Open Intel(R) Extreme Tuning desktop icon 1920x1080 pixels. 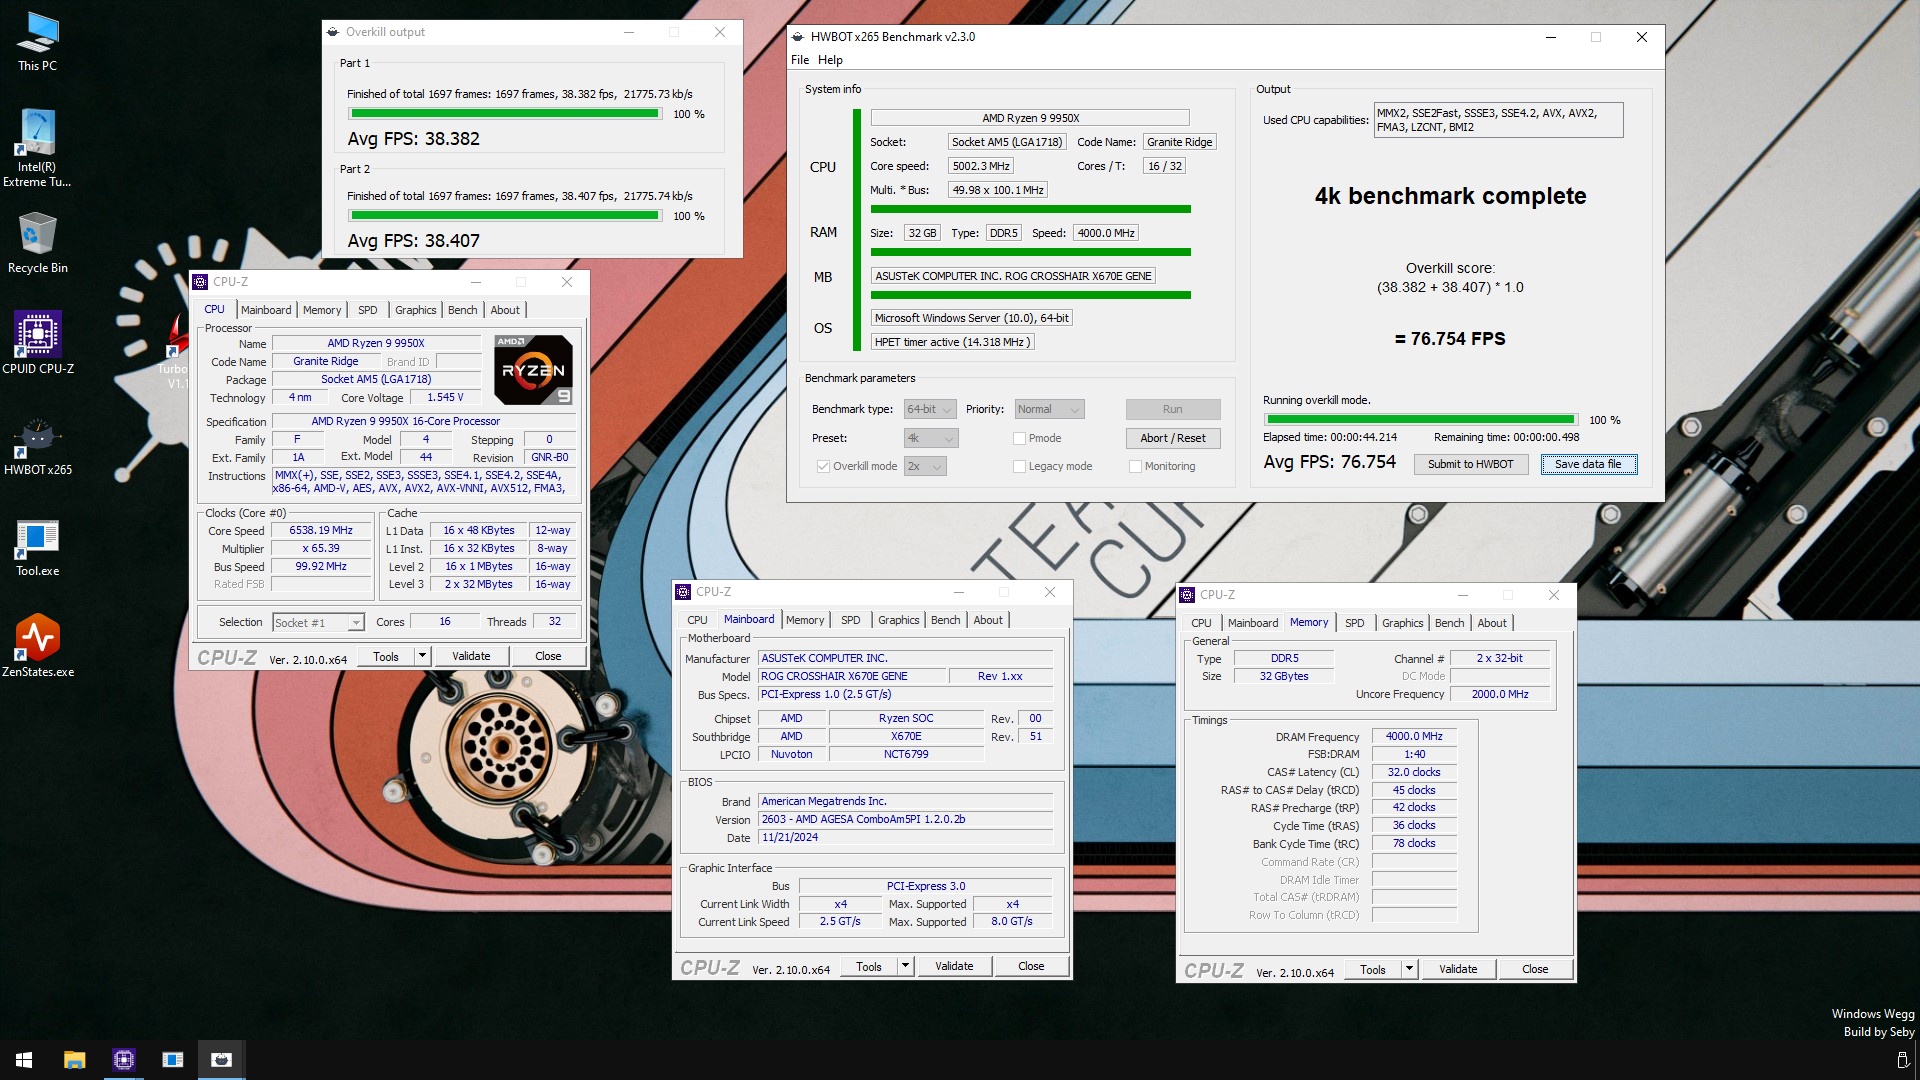tap(38, 148)
